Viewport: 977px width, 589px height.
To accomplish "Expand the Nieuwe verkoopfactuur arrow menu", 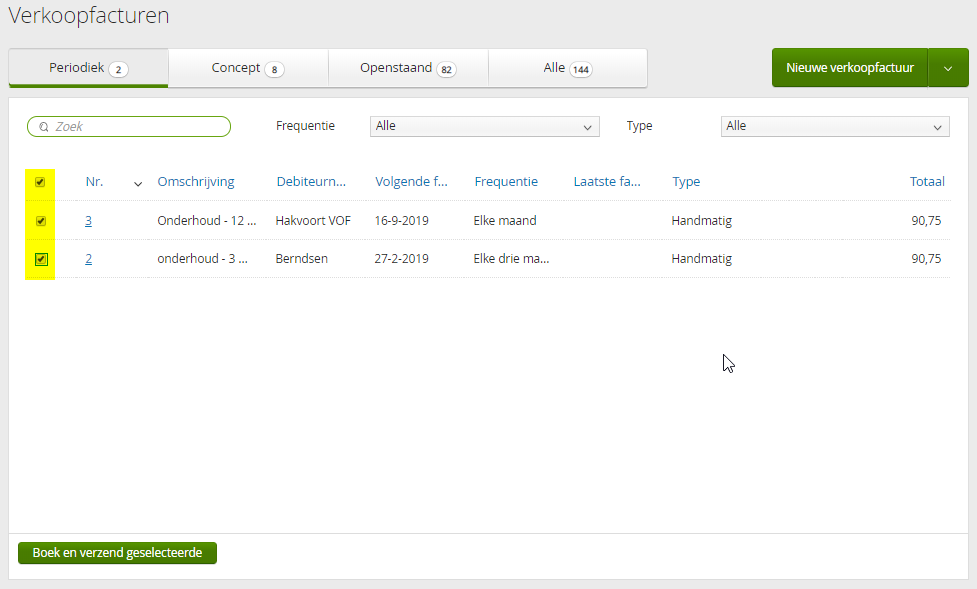I will point(948,68).
